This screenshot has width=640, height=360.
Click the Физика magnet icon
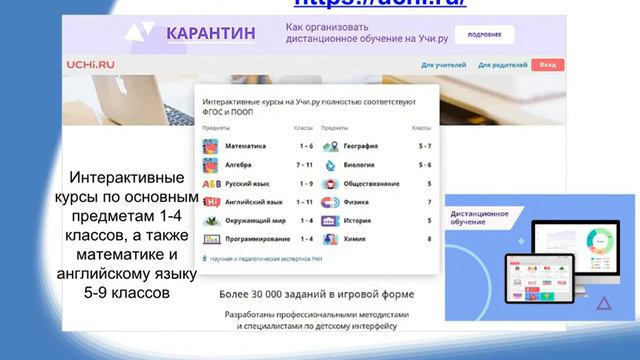point(330,202)
